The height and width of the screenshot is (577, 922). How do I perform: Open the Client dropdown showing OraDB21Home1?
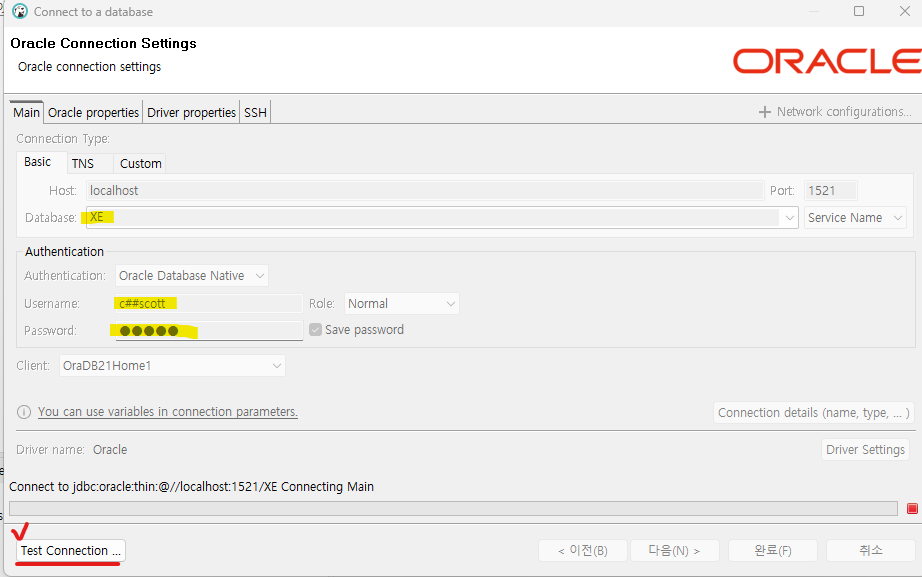[x=172, y=365]
